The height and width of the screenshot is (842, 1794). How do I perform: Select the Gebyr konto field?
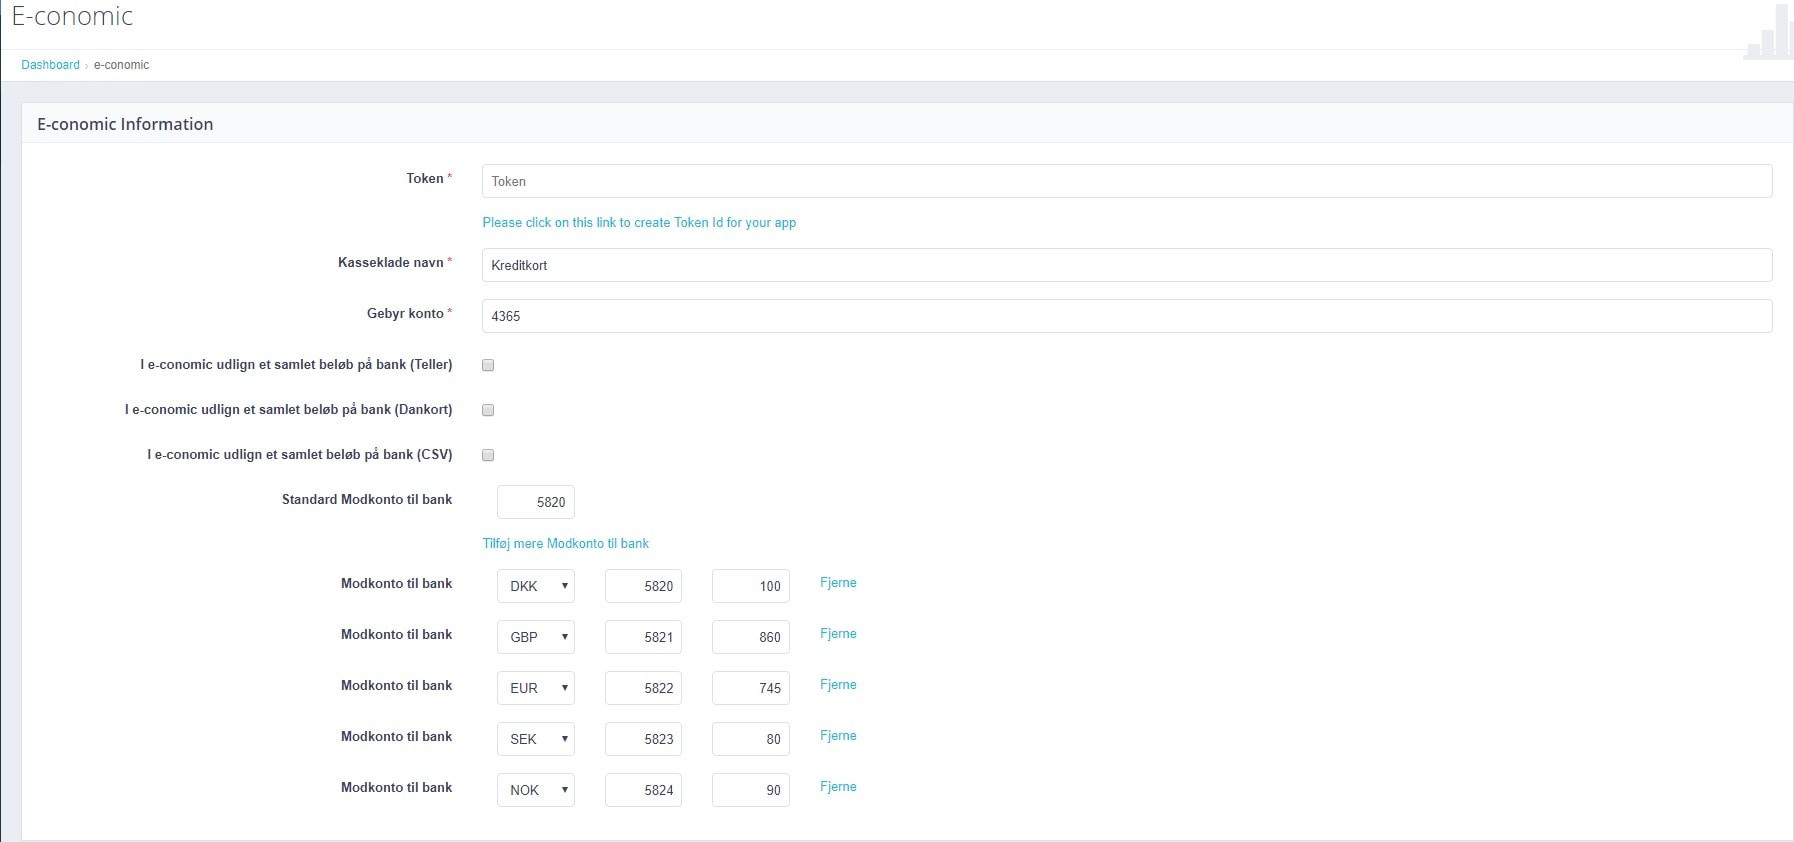(1126, 316)
